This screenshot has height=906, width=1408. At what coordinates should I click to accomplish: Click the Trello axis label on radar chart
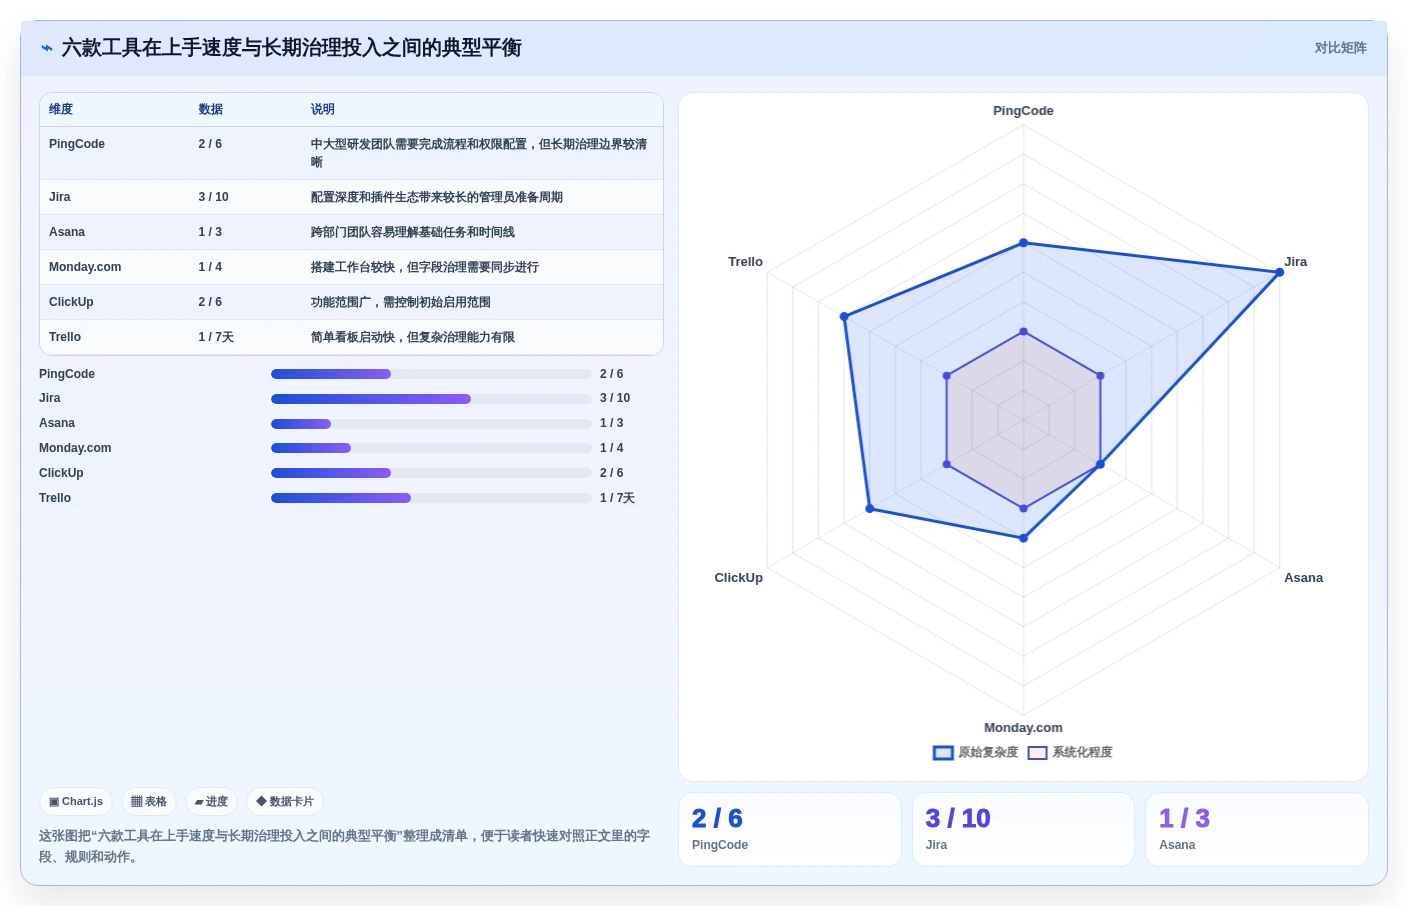[x=746, y=262]
